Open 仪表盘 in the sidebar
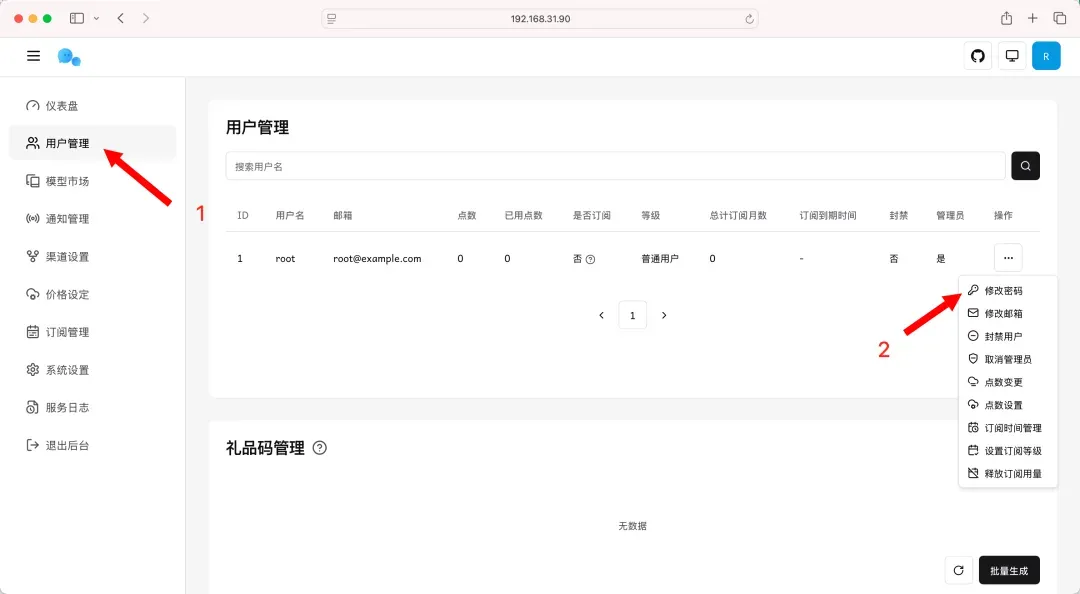The height and width of the screenshot is (594, 1080). pyautogui.click(x=92, y=105)
